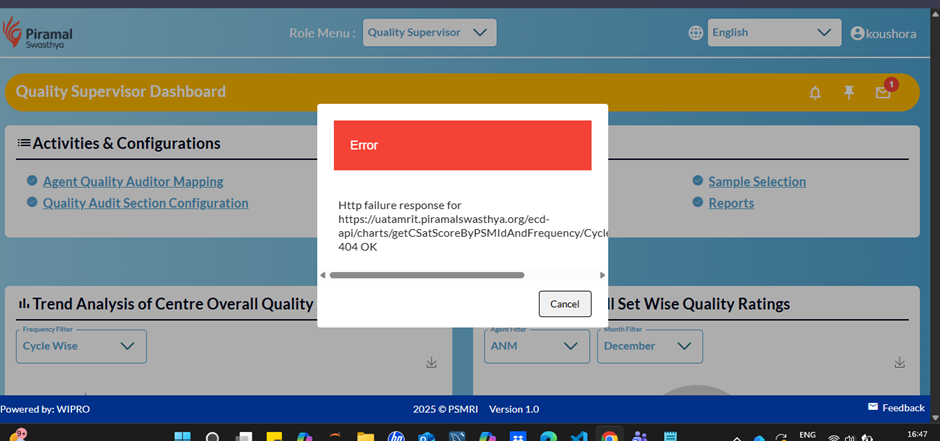940x441 pixels.
Task: Open the Windows Start menu
Action: [x=182, y=437]
